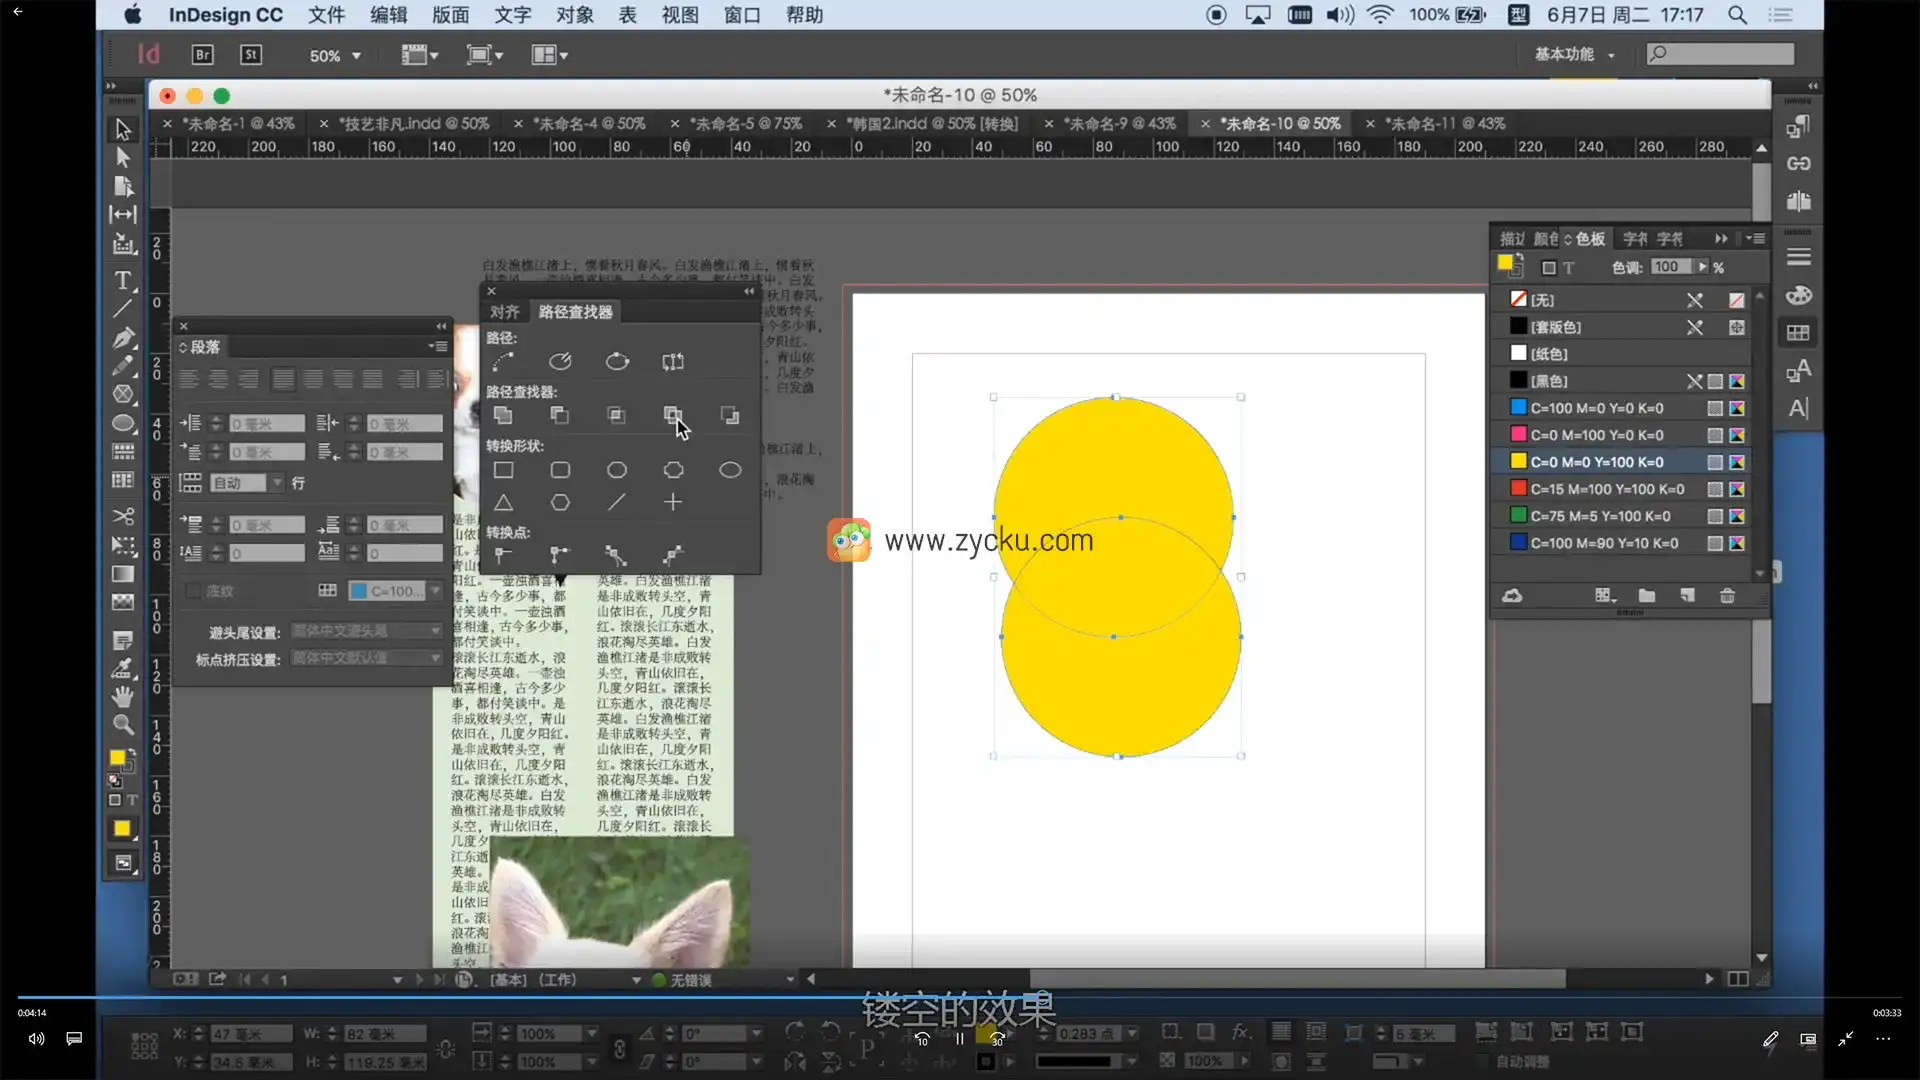Select the Scissors tool
This screenshot has height=1080, width=1920.
(122, 516)
